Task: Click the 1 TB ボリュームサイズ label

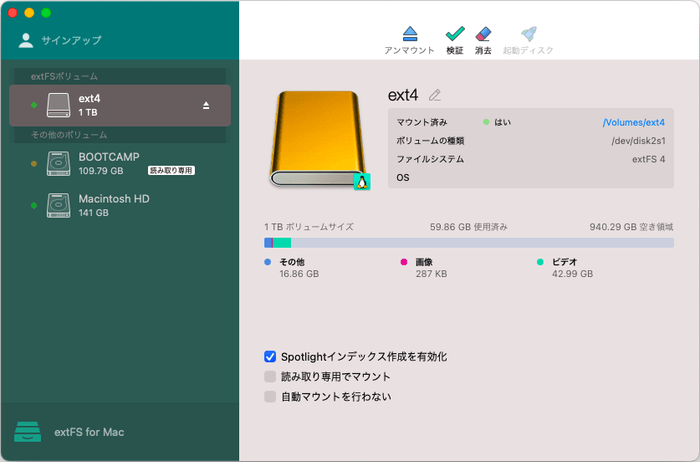Action: [309, 227]
